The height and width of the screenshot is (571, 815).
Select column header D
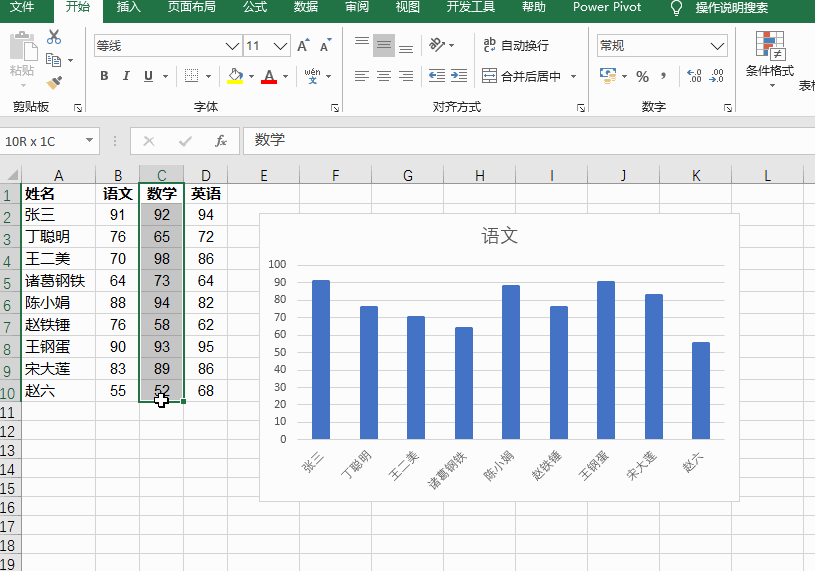coord(206,175)
